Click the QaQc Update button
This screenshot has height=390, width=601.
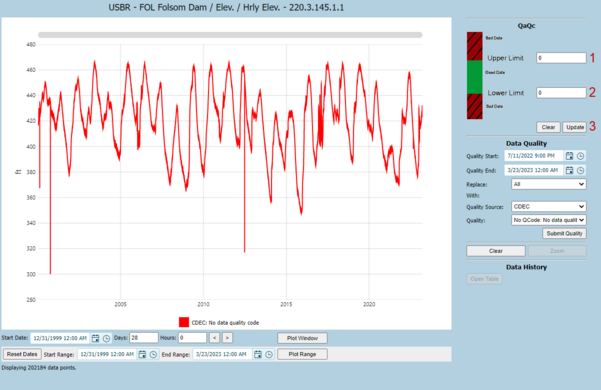575,127
